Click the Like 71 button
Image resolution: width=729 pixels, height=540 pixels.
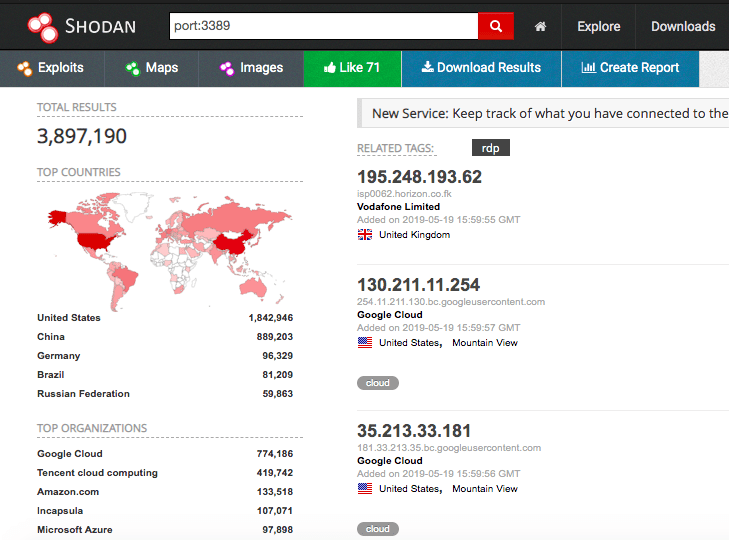352,68
